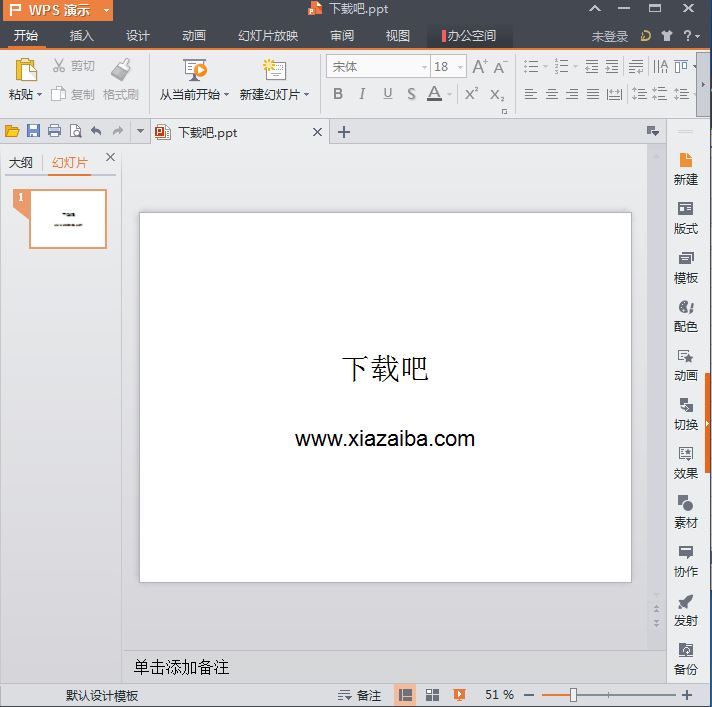
Task: Zoom in with plus button
Action: pyautogui.click(x=687, y=694)
